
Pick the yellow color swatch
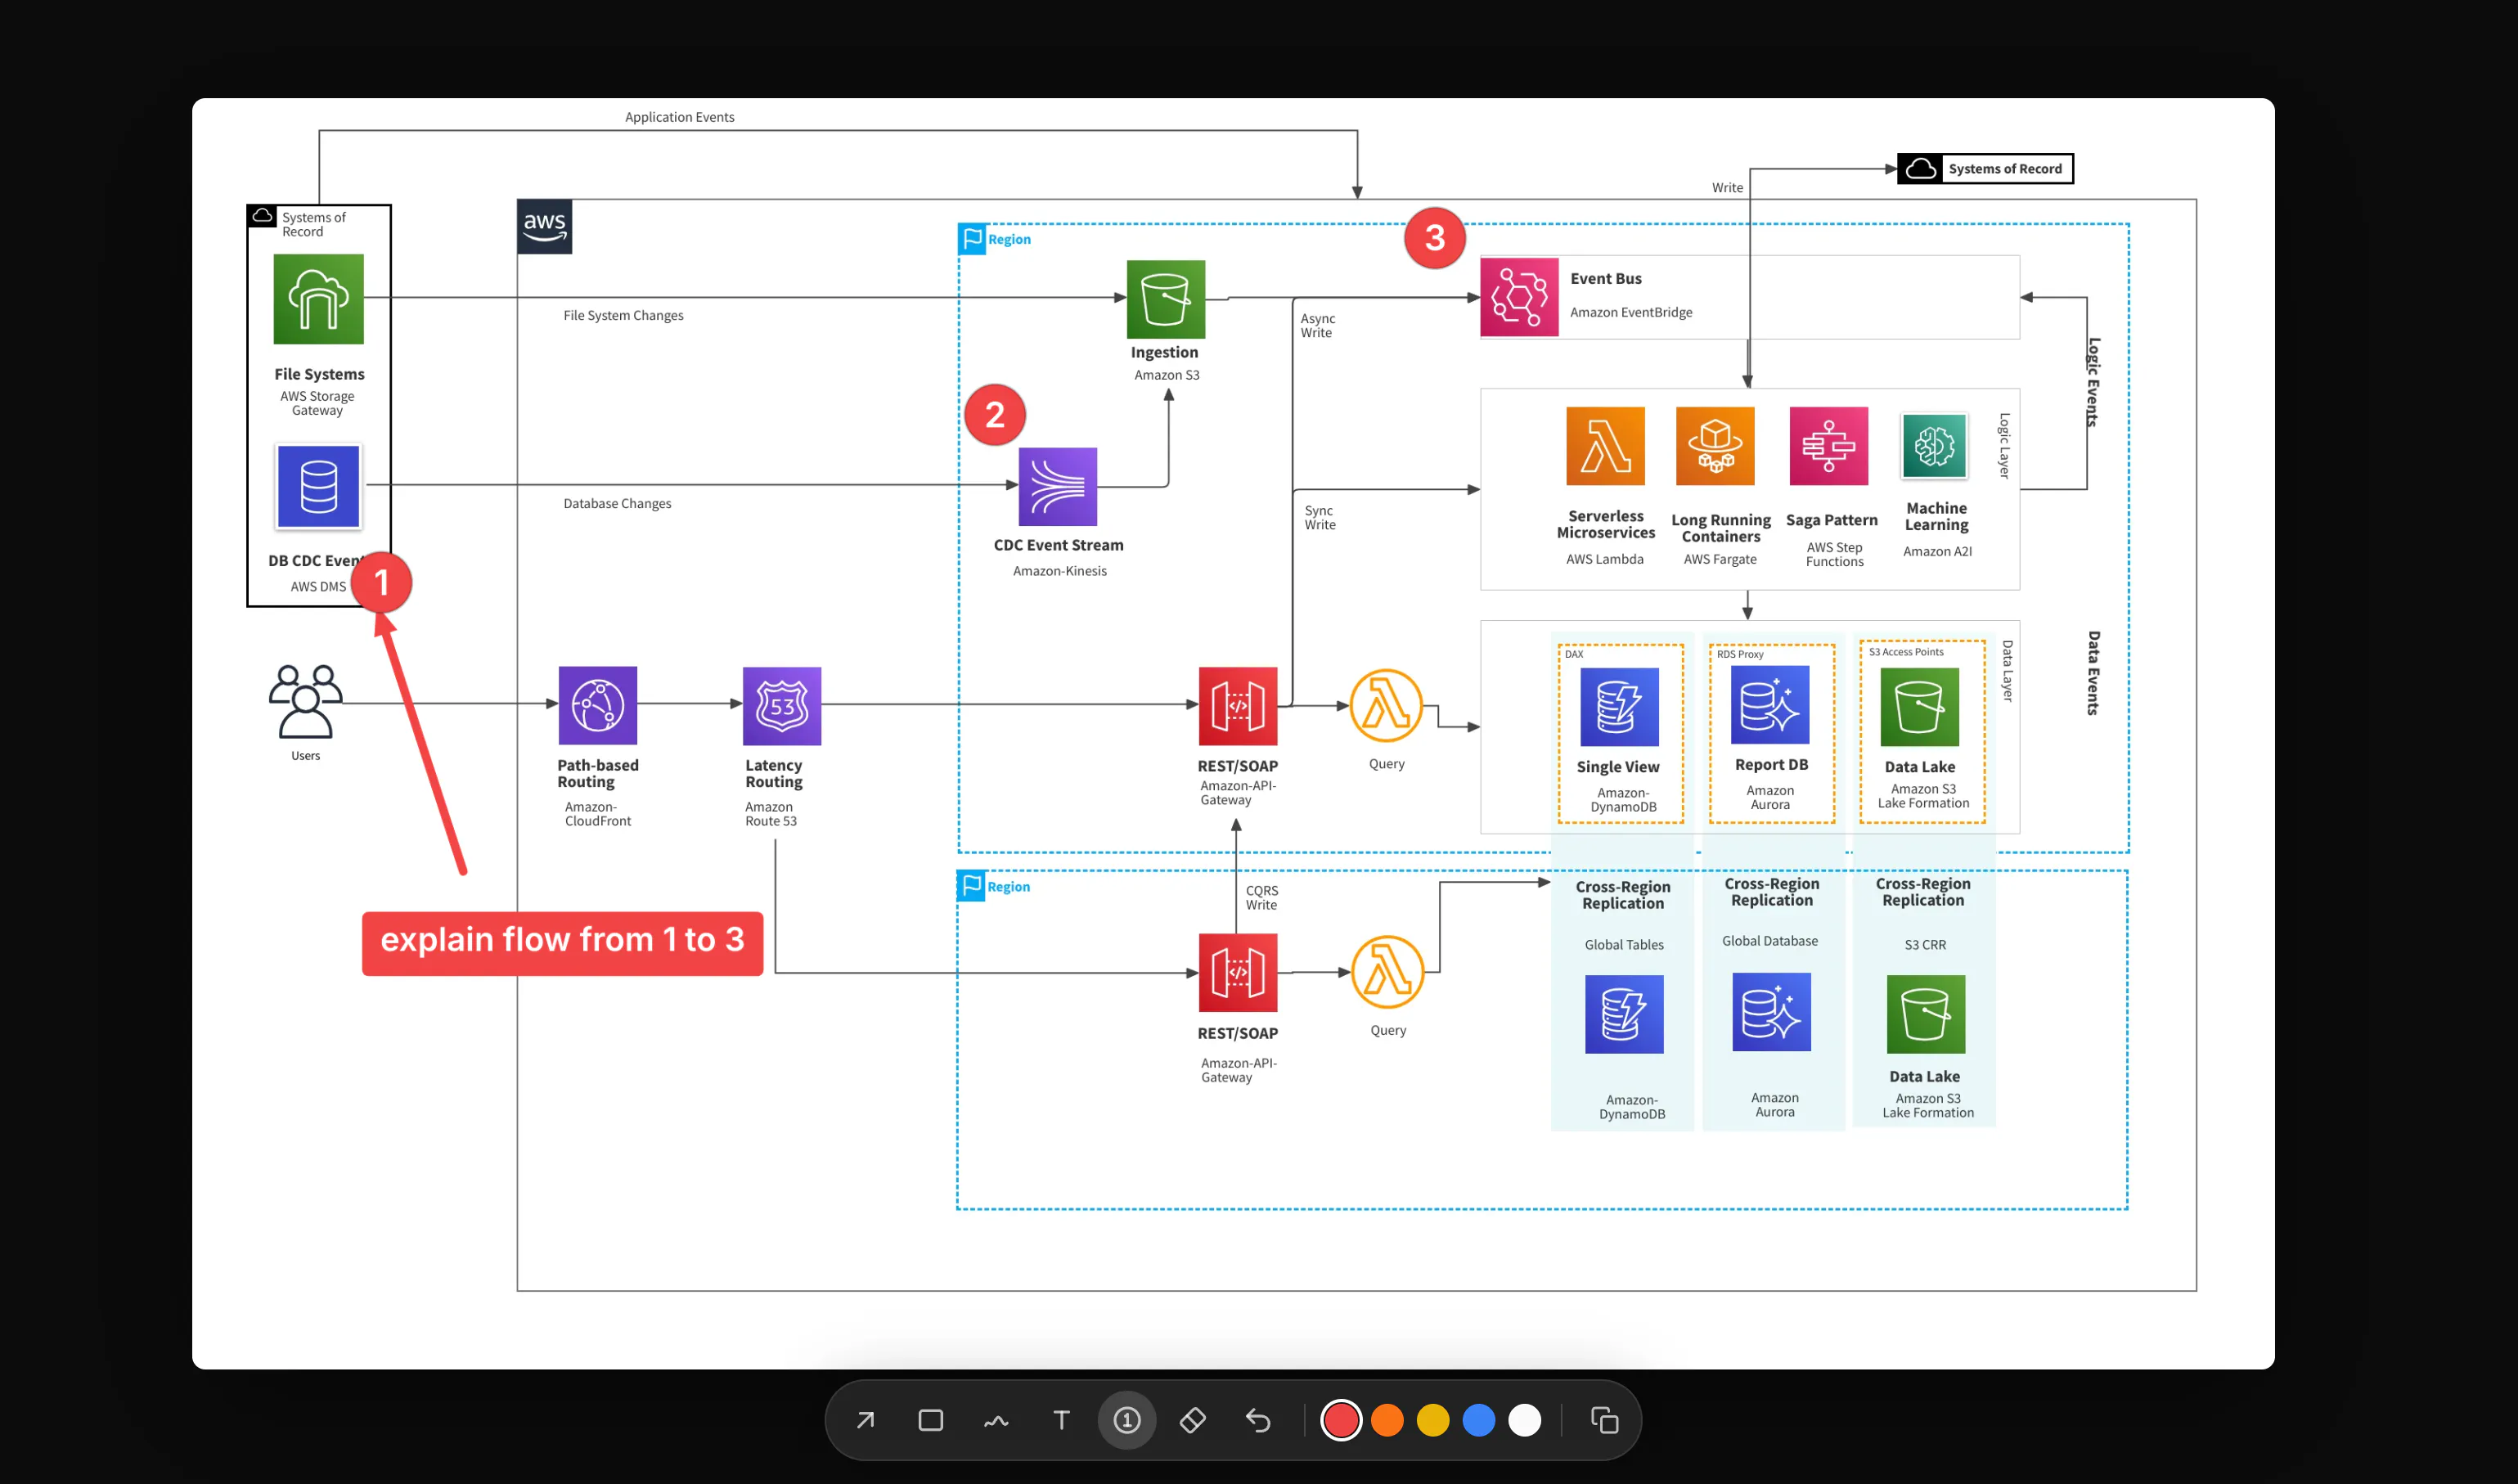pyautogui.click(x=1433, y=1420)
